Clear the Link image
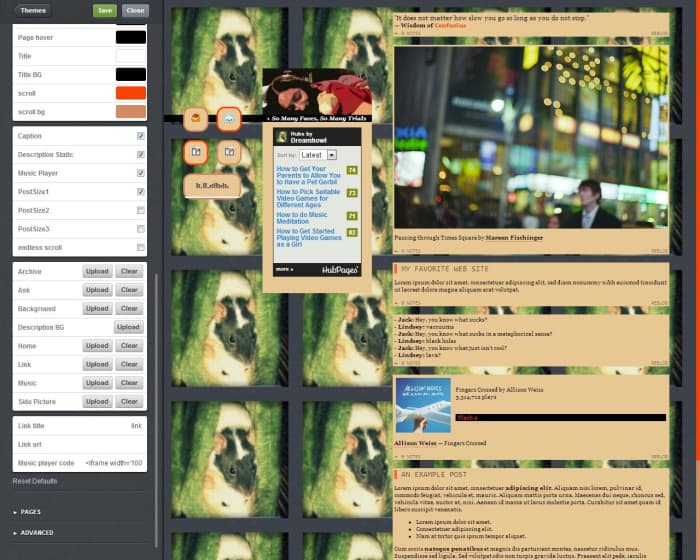This screenshot has height=560, width=700. (129, 364)
